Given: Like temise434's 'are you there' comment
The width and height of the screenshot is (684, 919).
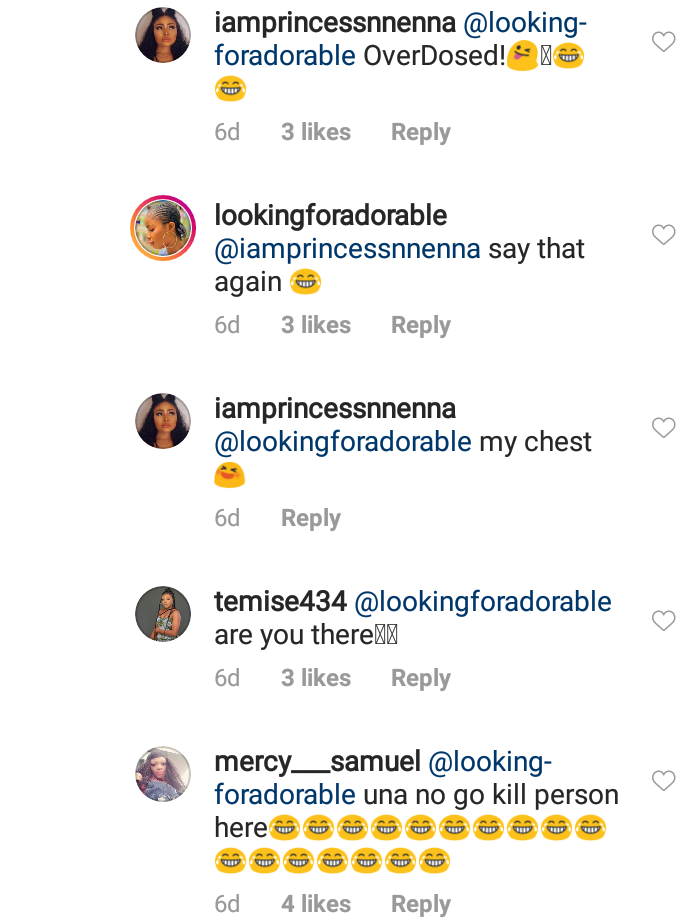Looking at the screenshot, I should (663, 621).
